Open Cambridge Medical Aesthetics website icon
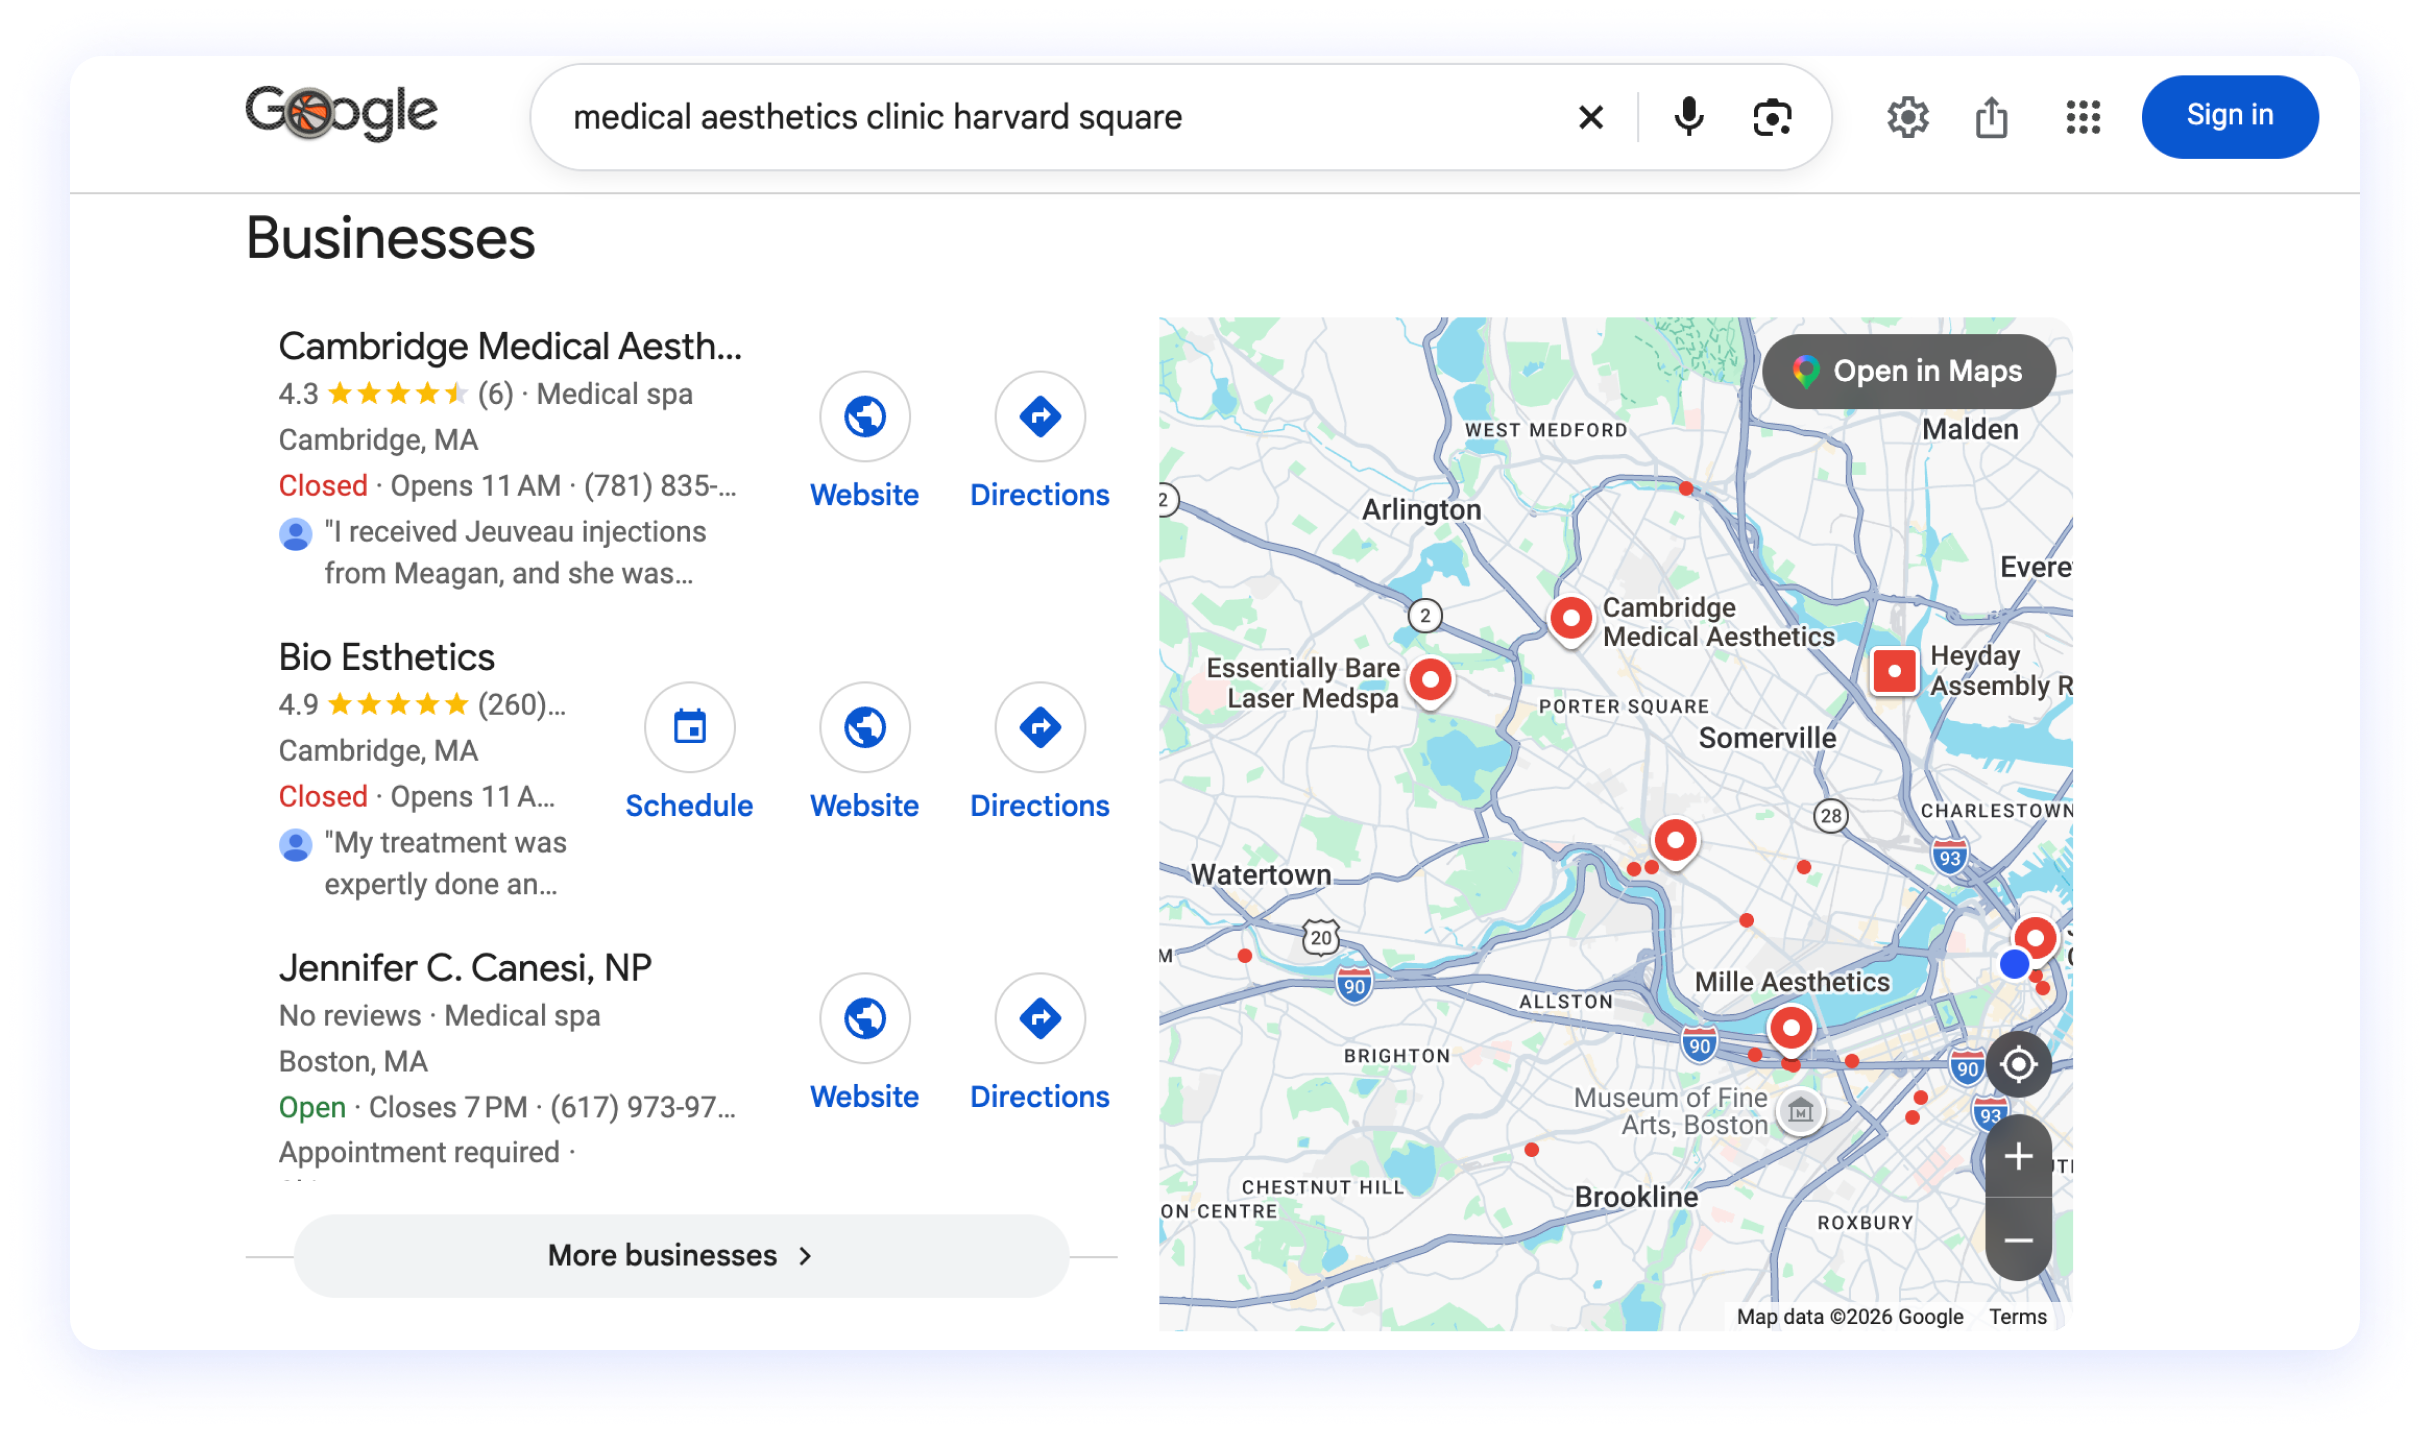 pyautogui.click(x=865, y=417)
